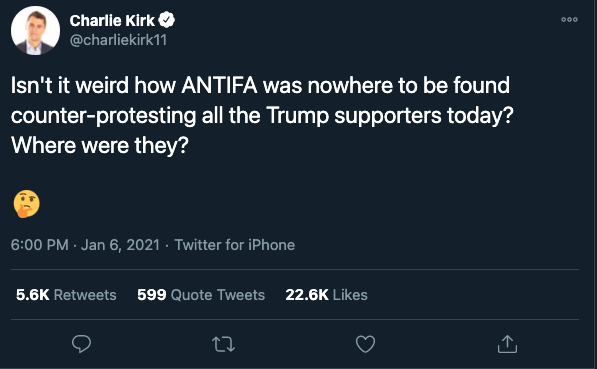Open Charlie Kirk's profile picture
Screen dimensions: 597x369
[x=35, y=30]
